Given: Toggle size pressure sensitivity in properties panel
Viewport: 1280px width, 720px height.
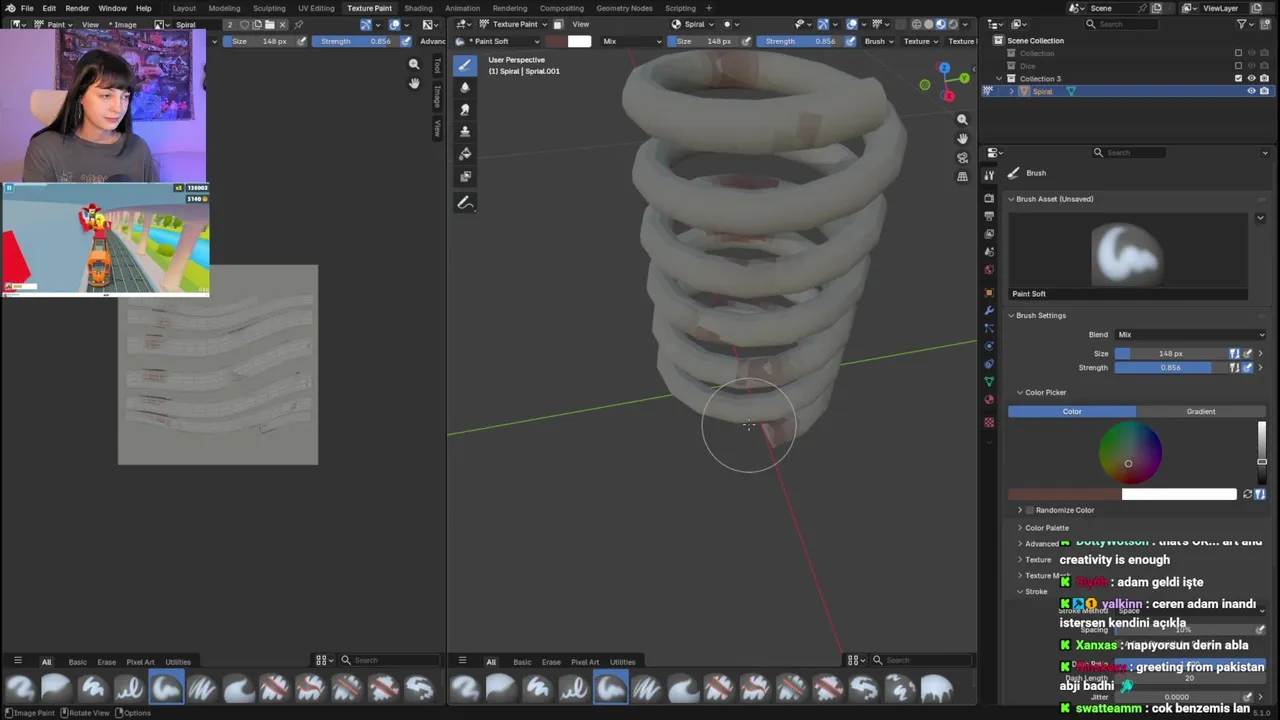Looking at the screenshot, I should [x=1247, y=353].
